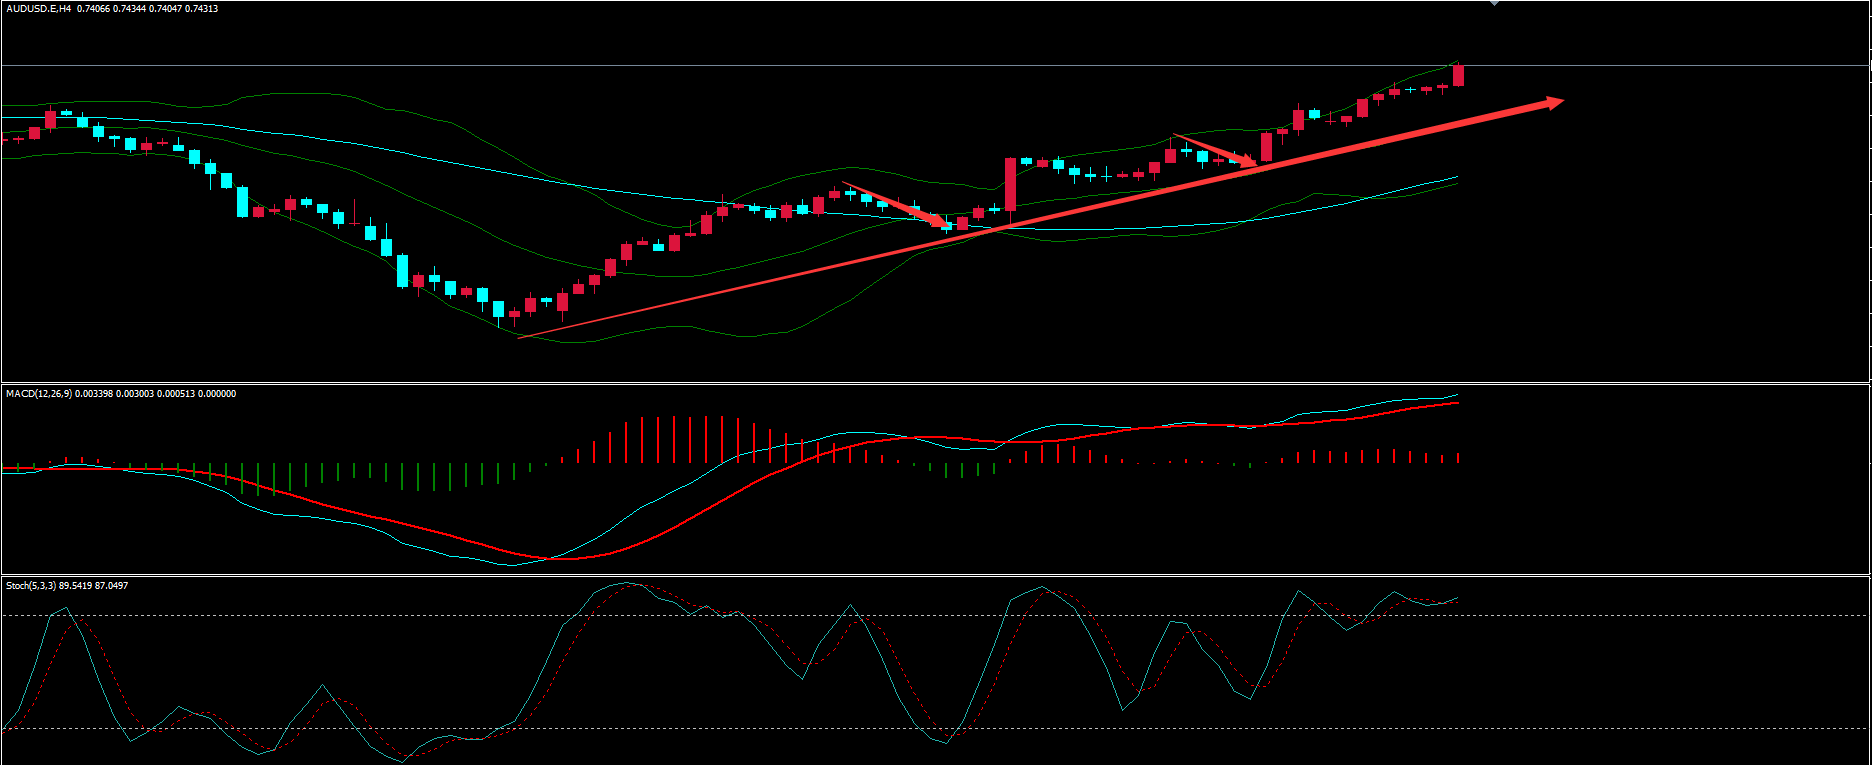Select the long red trend arrow's arrowhead
Viewport: 1872px width, 765px height.
[x=1553, y=101]
